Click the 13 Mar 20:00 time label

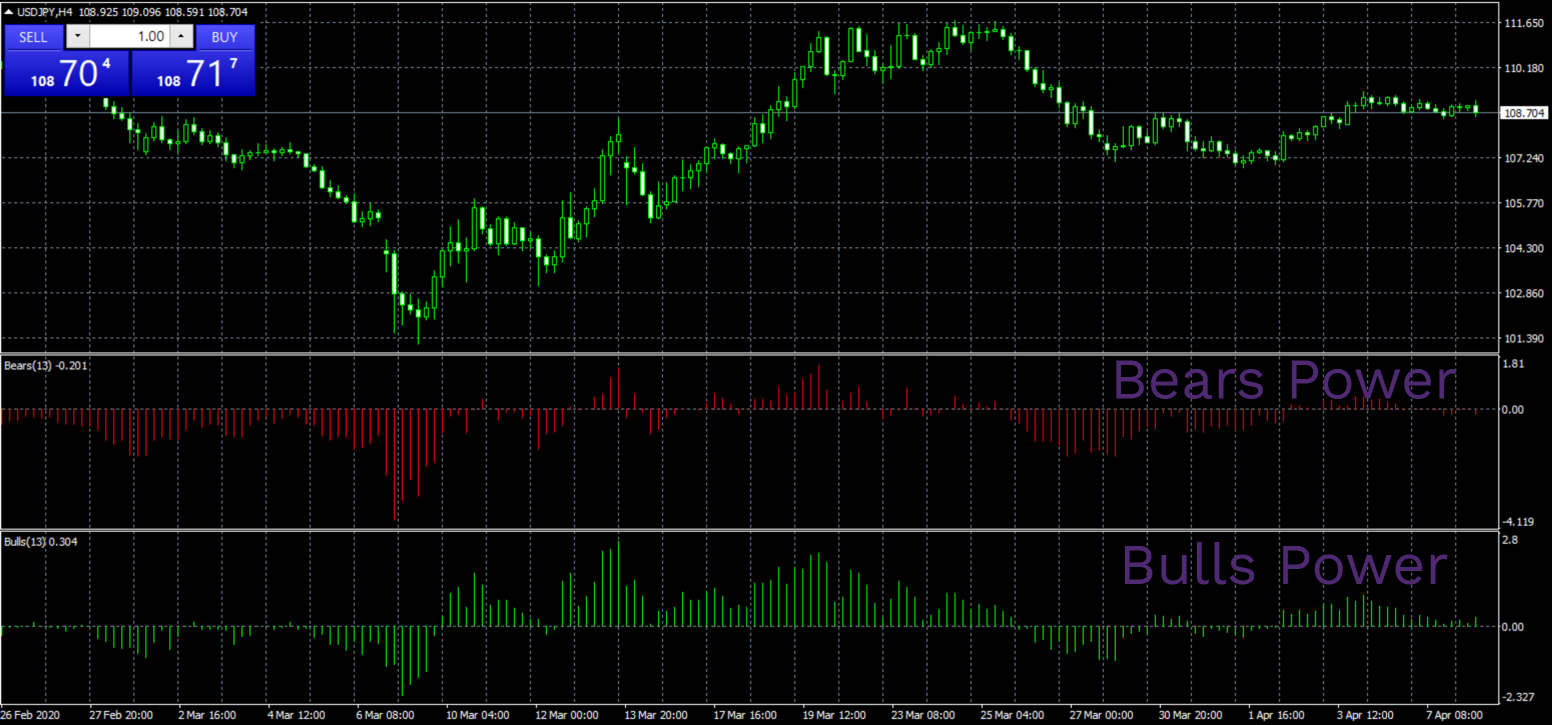pos(655,716)
